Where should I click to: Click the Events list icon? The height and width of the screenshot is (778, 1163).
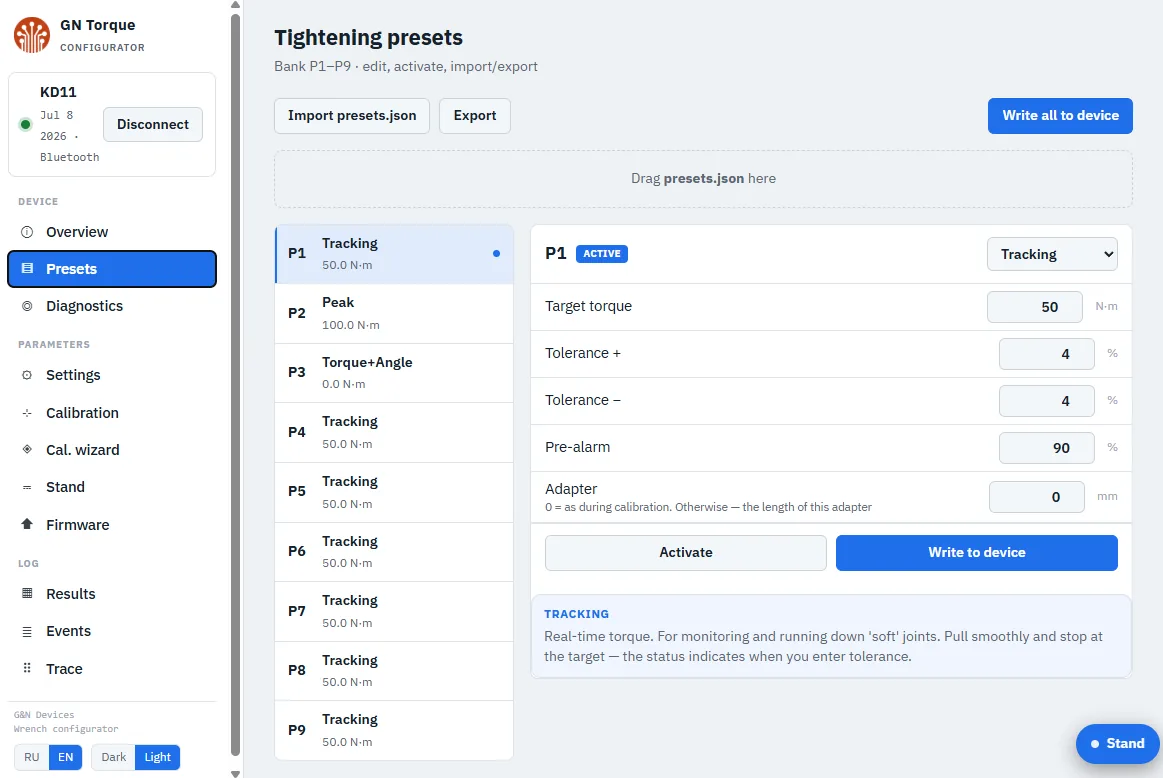tap(27, 631)
